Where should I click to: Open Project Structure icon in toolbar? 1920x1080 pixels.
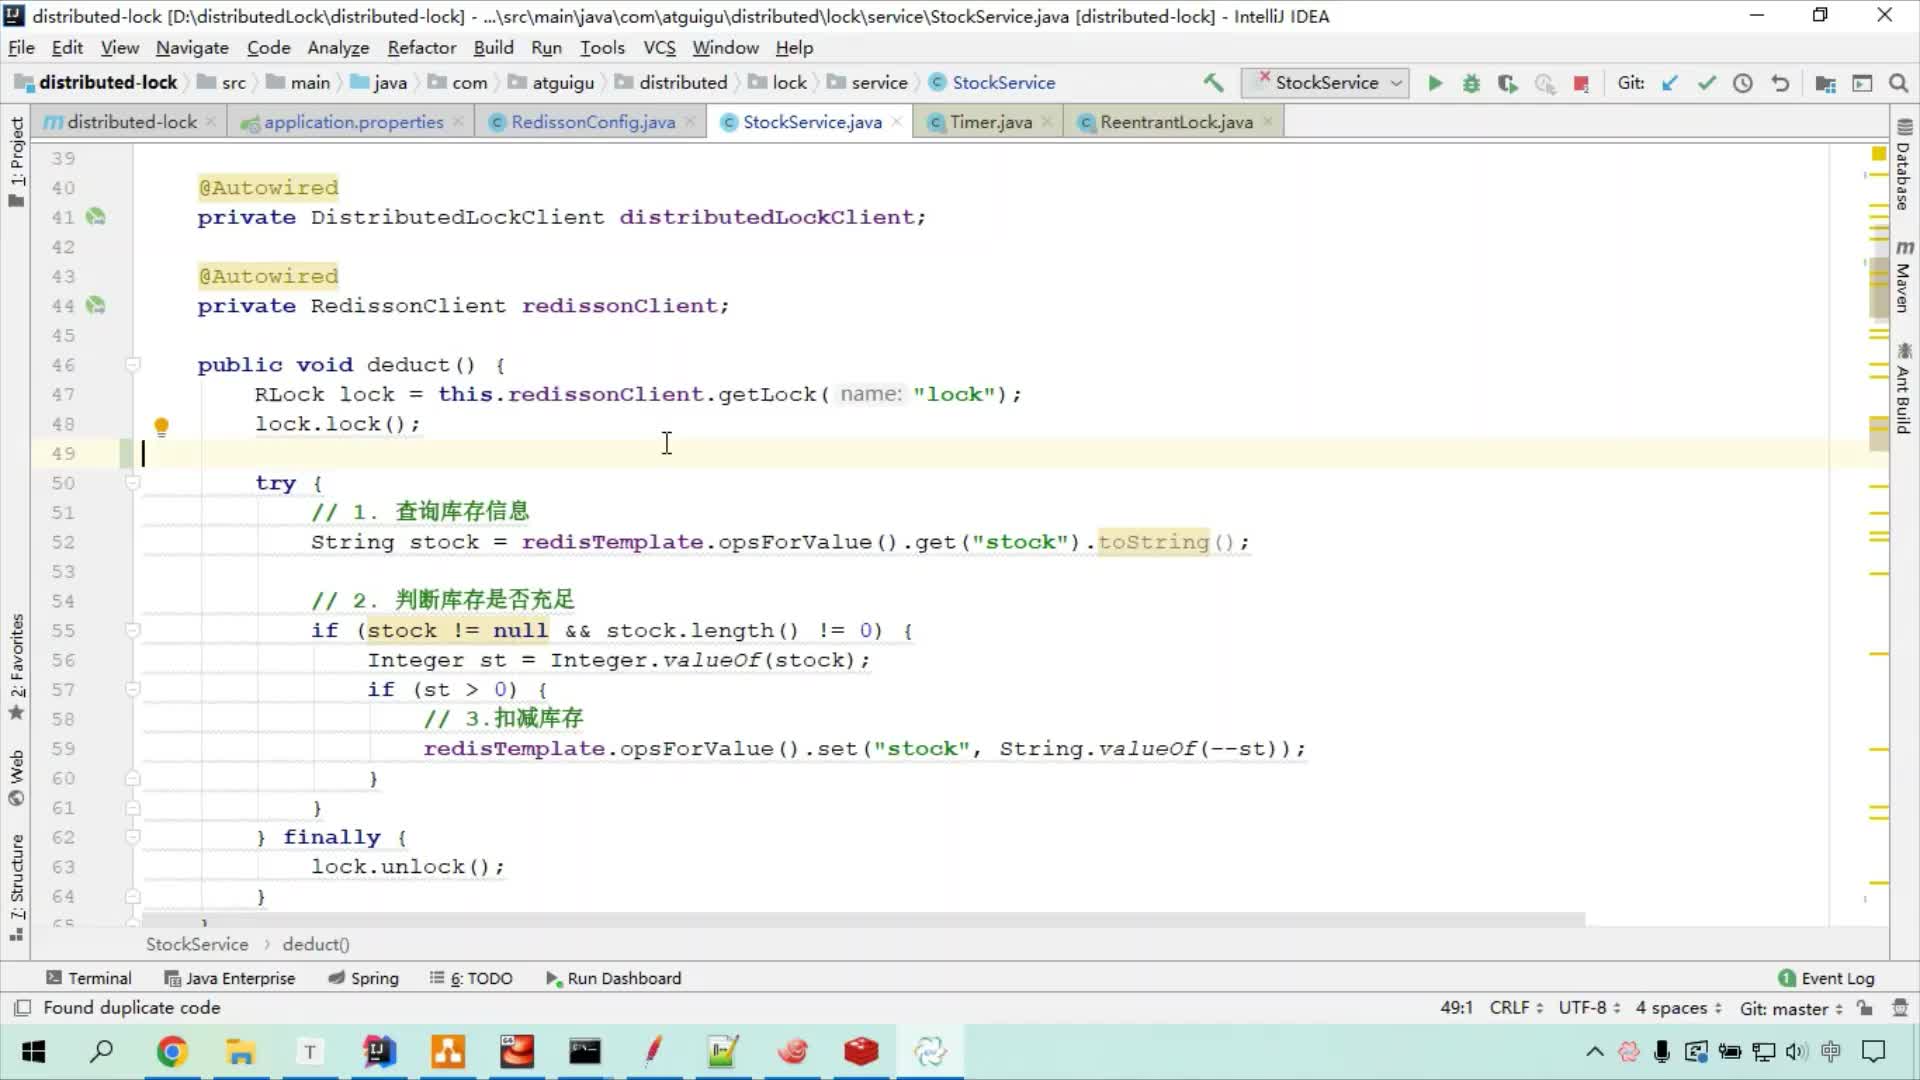click(1825, 83)
